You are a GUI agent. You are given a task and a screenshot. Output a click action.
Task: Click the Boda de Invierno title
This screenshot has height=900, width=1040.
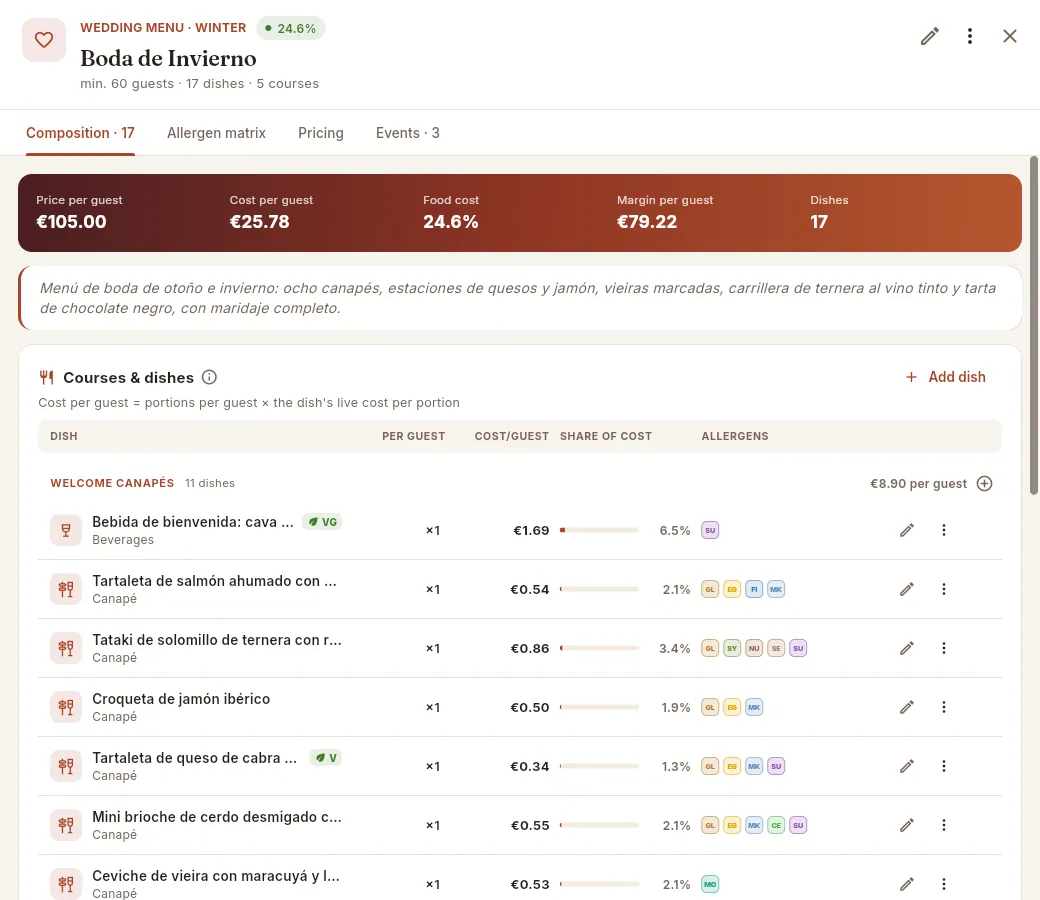click(168, 58)
